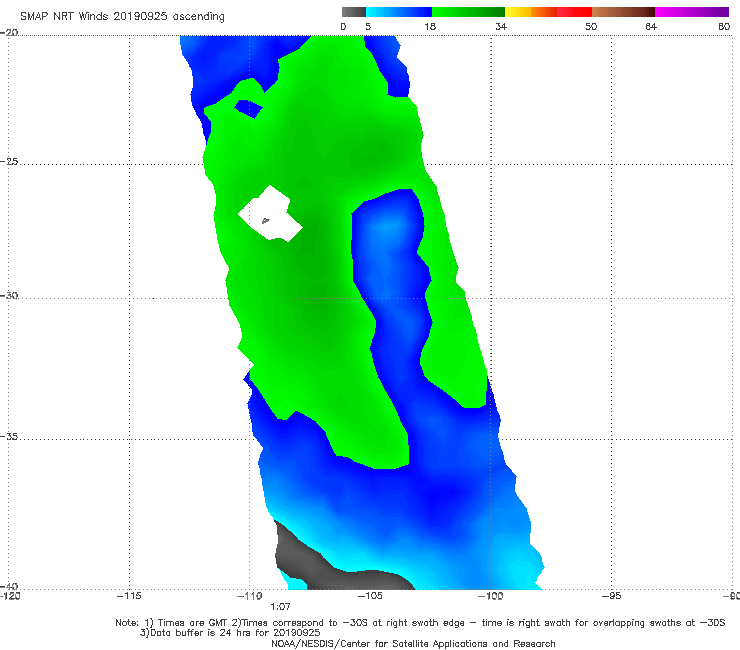This screenshot has height=650, width=740.
Task: Click the red segment of the color bar
Action: (x=574, y=12)
